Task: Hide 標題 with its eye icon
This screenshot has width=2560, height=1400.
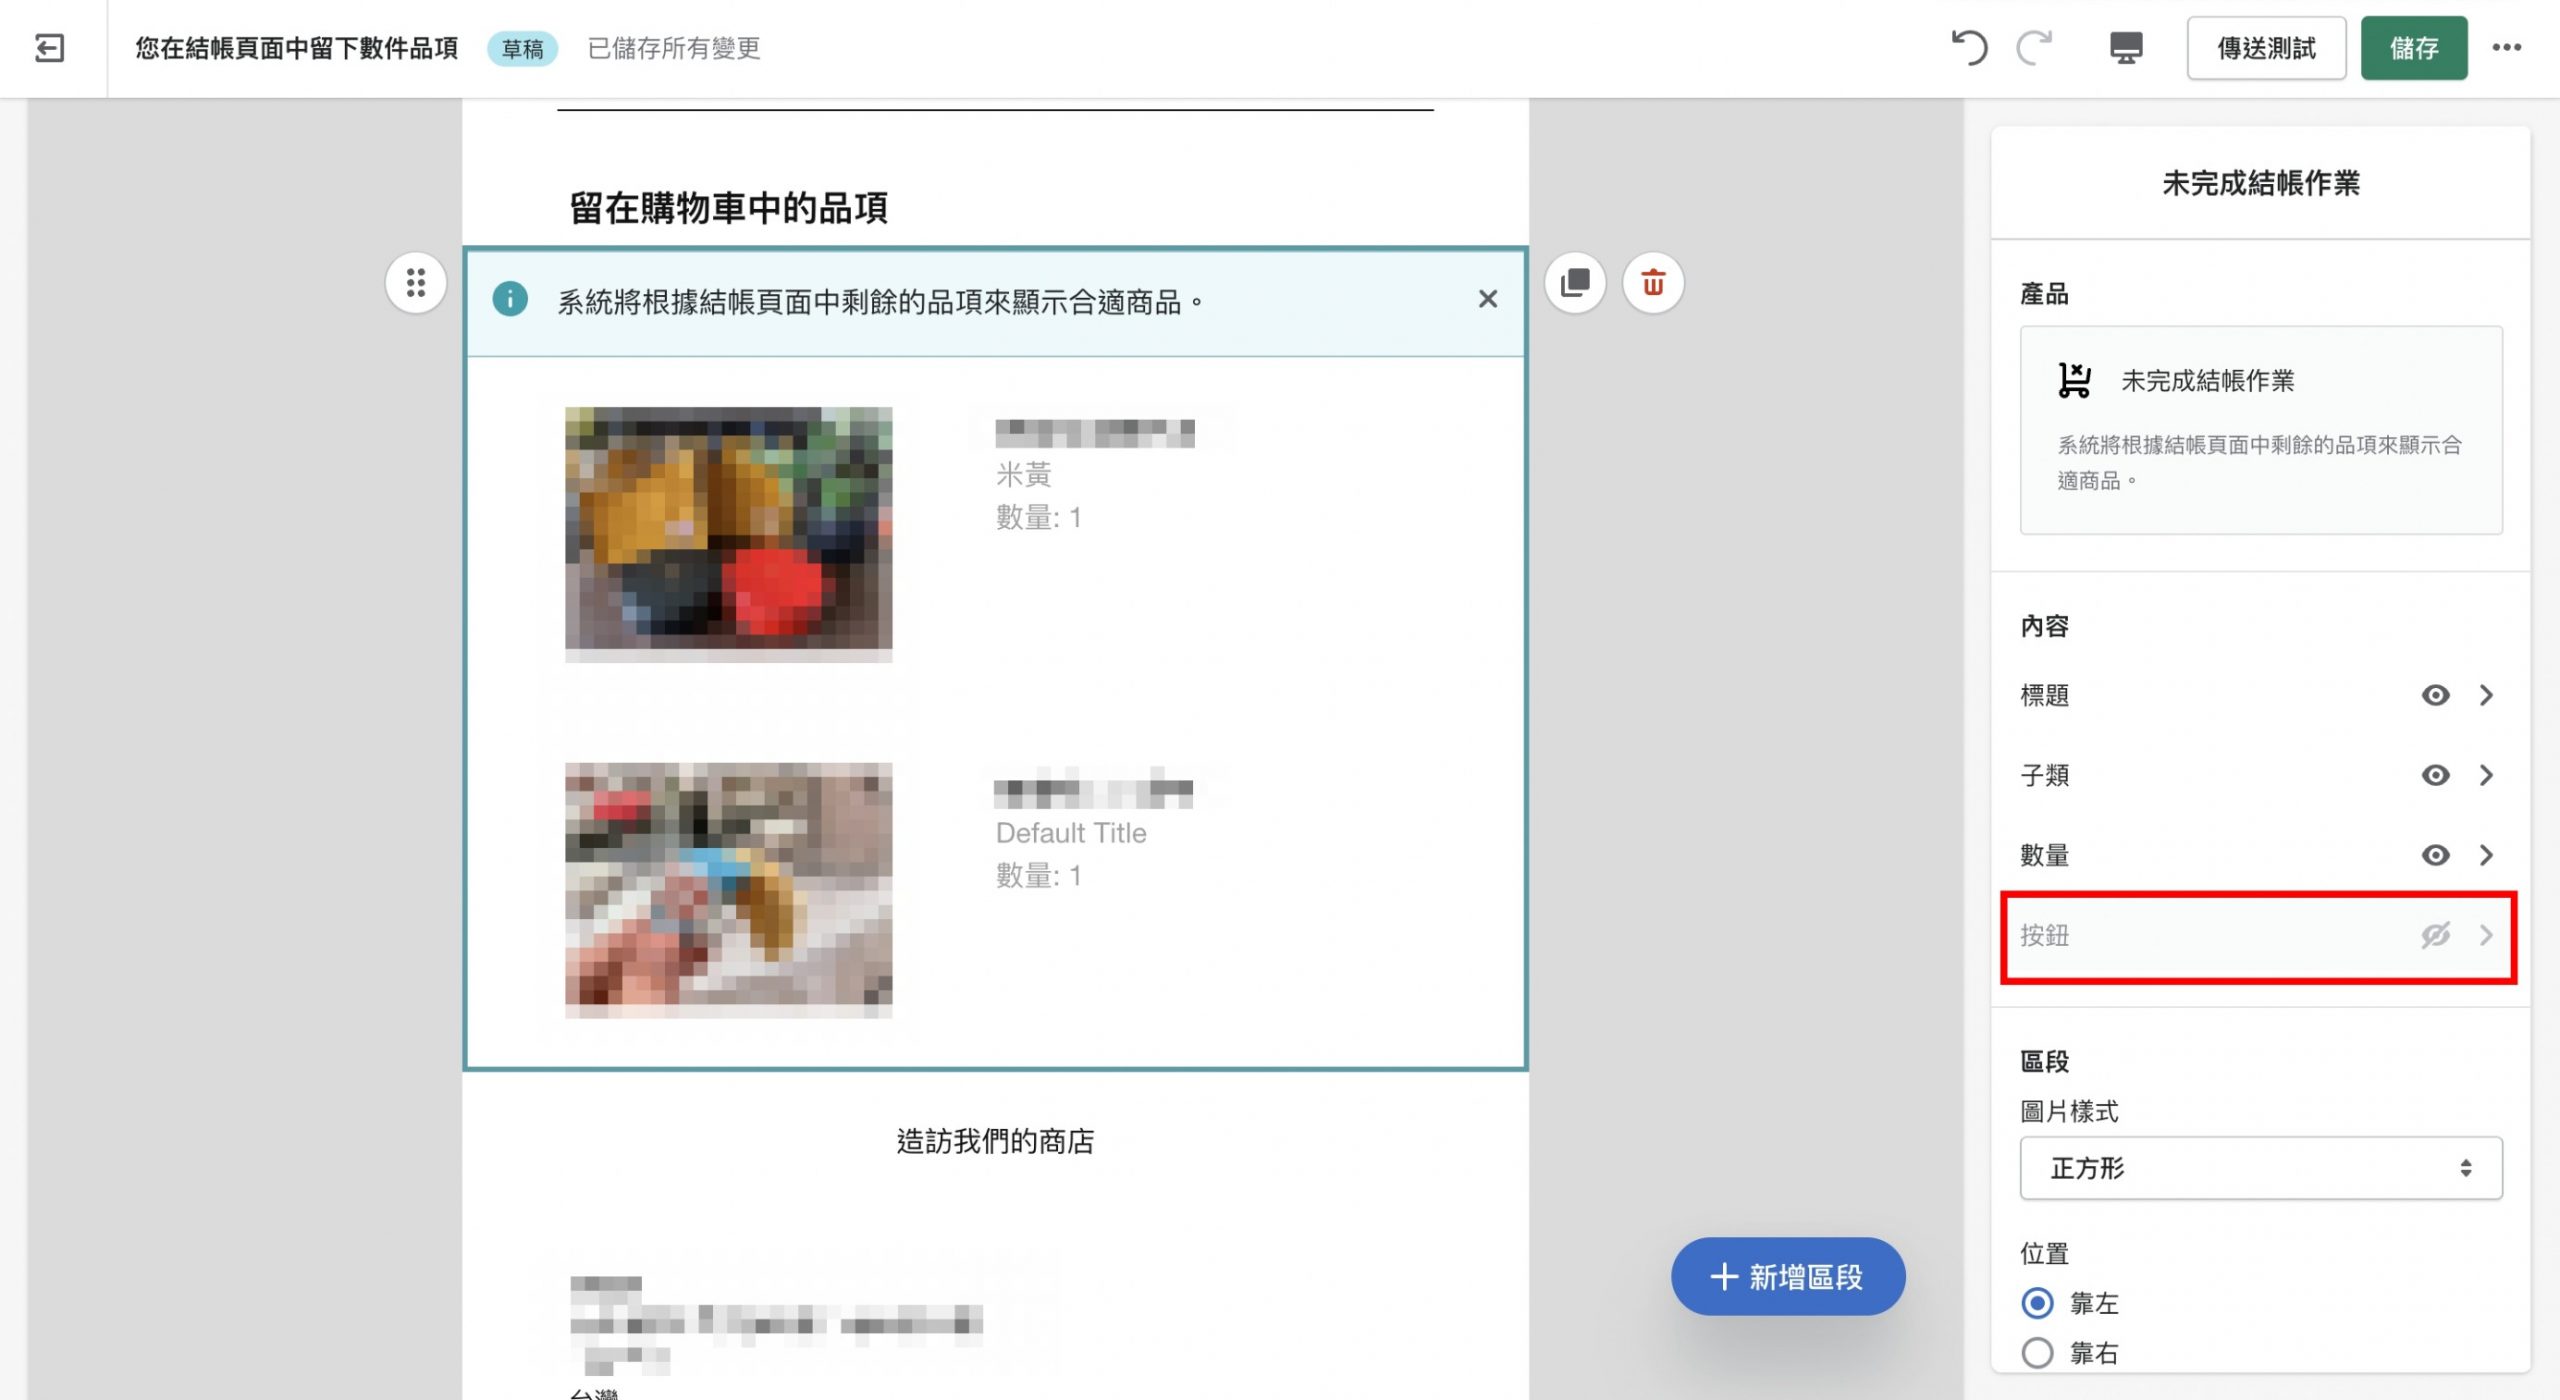Action: (2435, 695)
